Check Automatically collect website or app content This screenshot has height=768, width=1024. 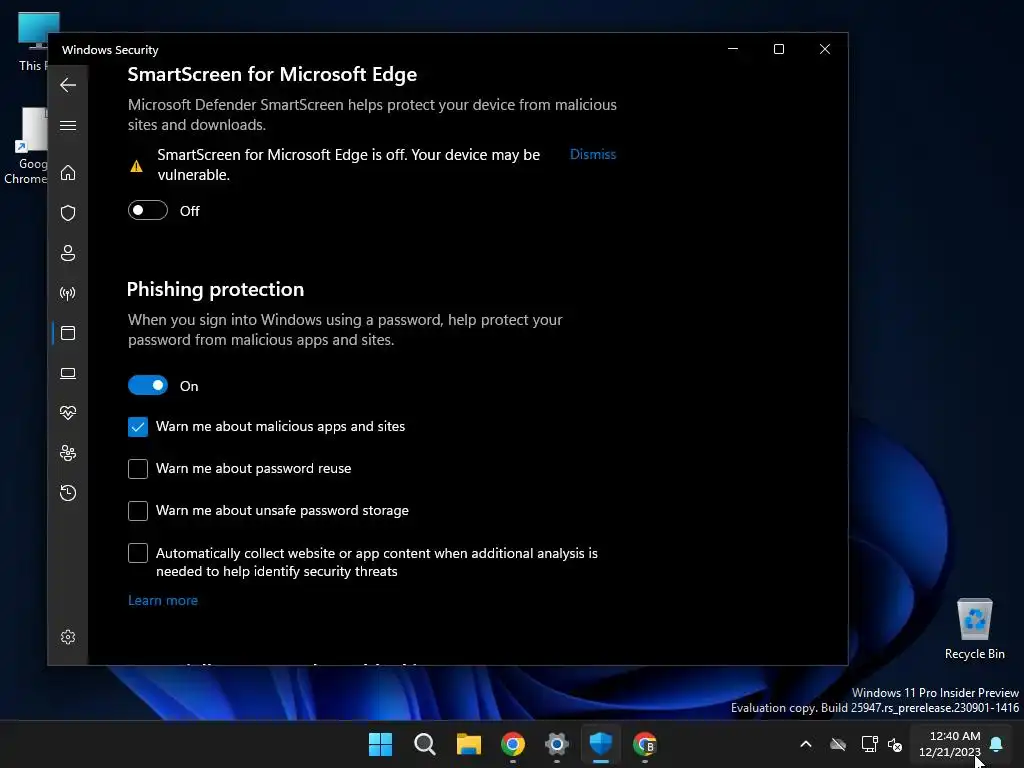click(x=138, y=553)
